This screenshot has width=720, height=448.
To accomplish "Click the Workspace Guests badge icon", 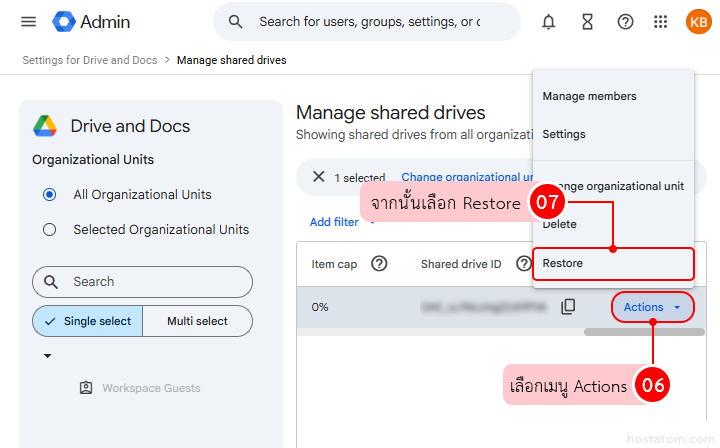I will [x=86, y=388].
